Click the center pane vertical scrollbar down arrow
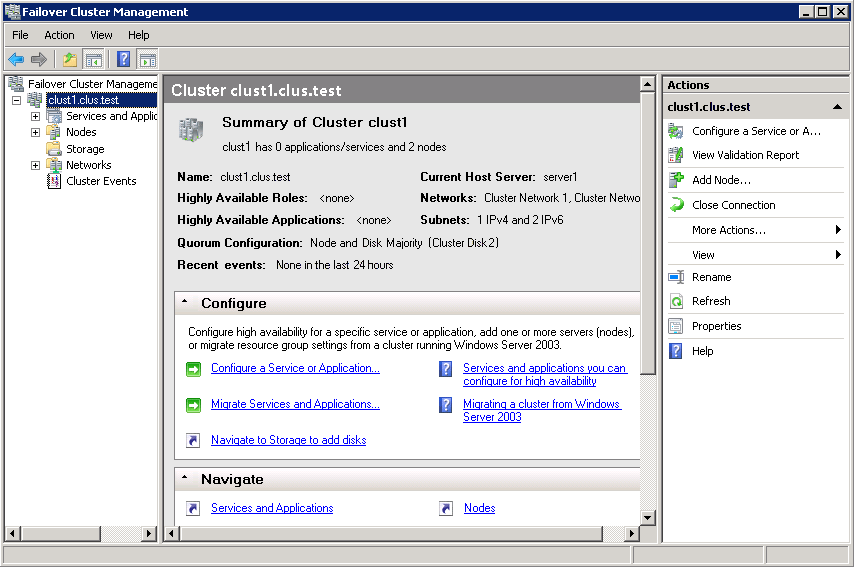The height and width of the screenshot is (567, 854). click(648, 517)
